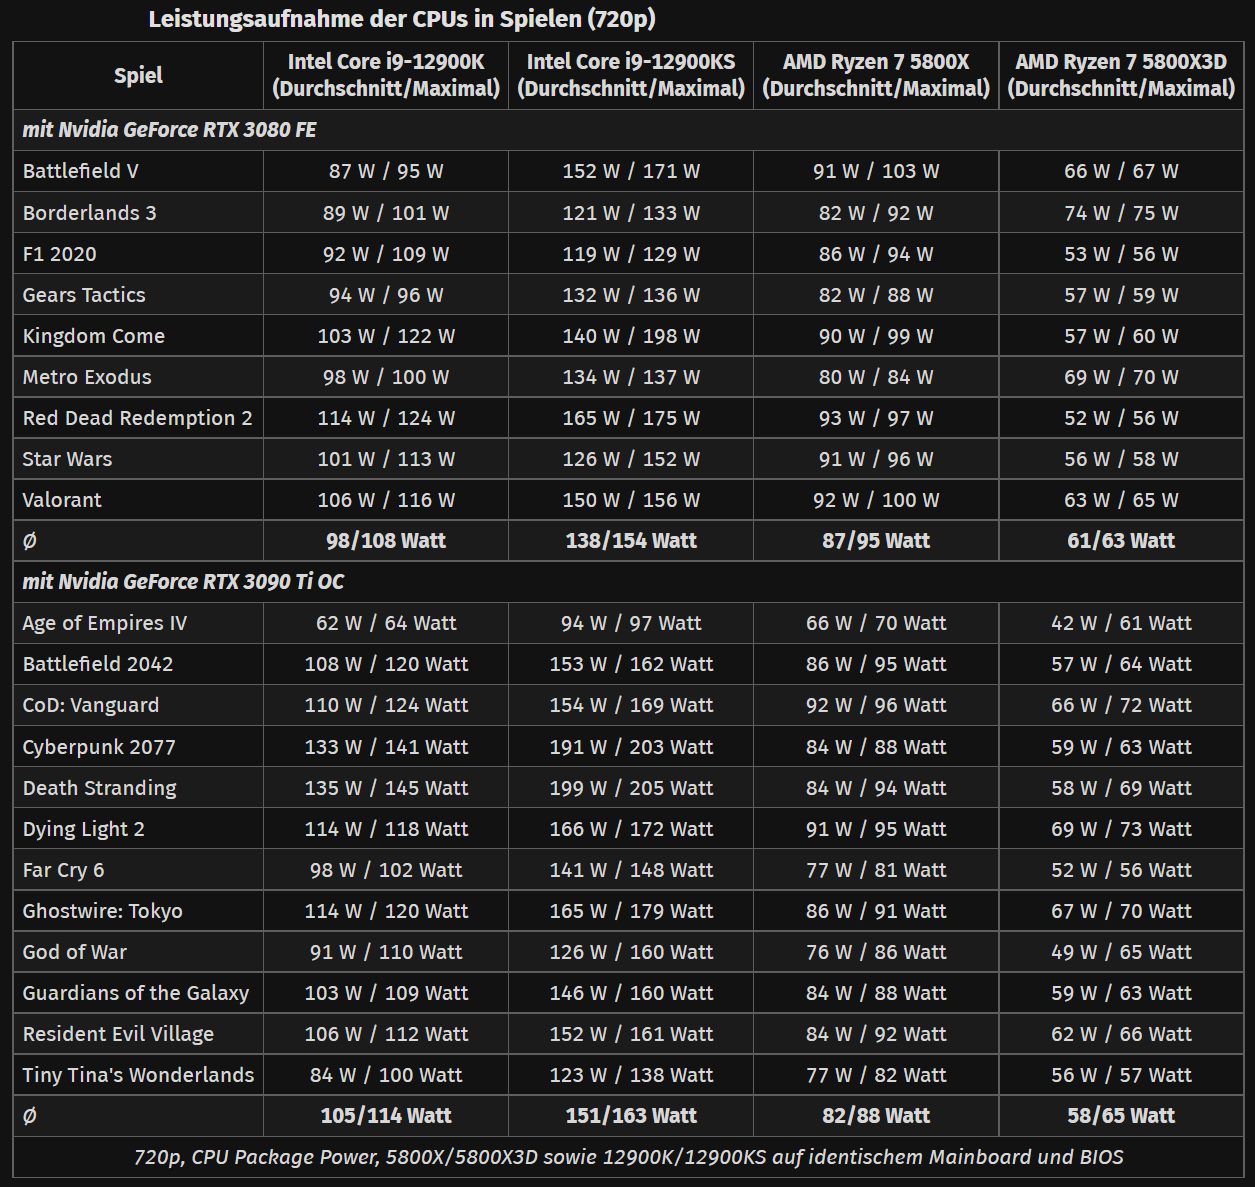Select the Intel Core i9-12900K column header
The image size is (1255, 1187).
386,75
